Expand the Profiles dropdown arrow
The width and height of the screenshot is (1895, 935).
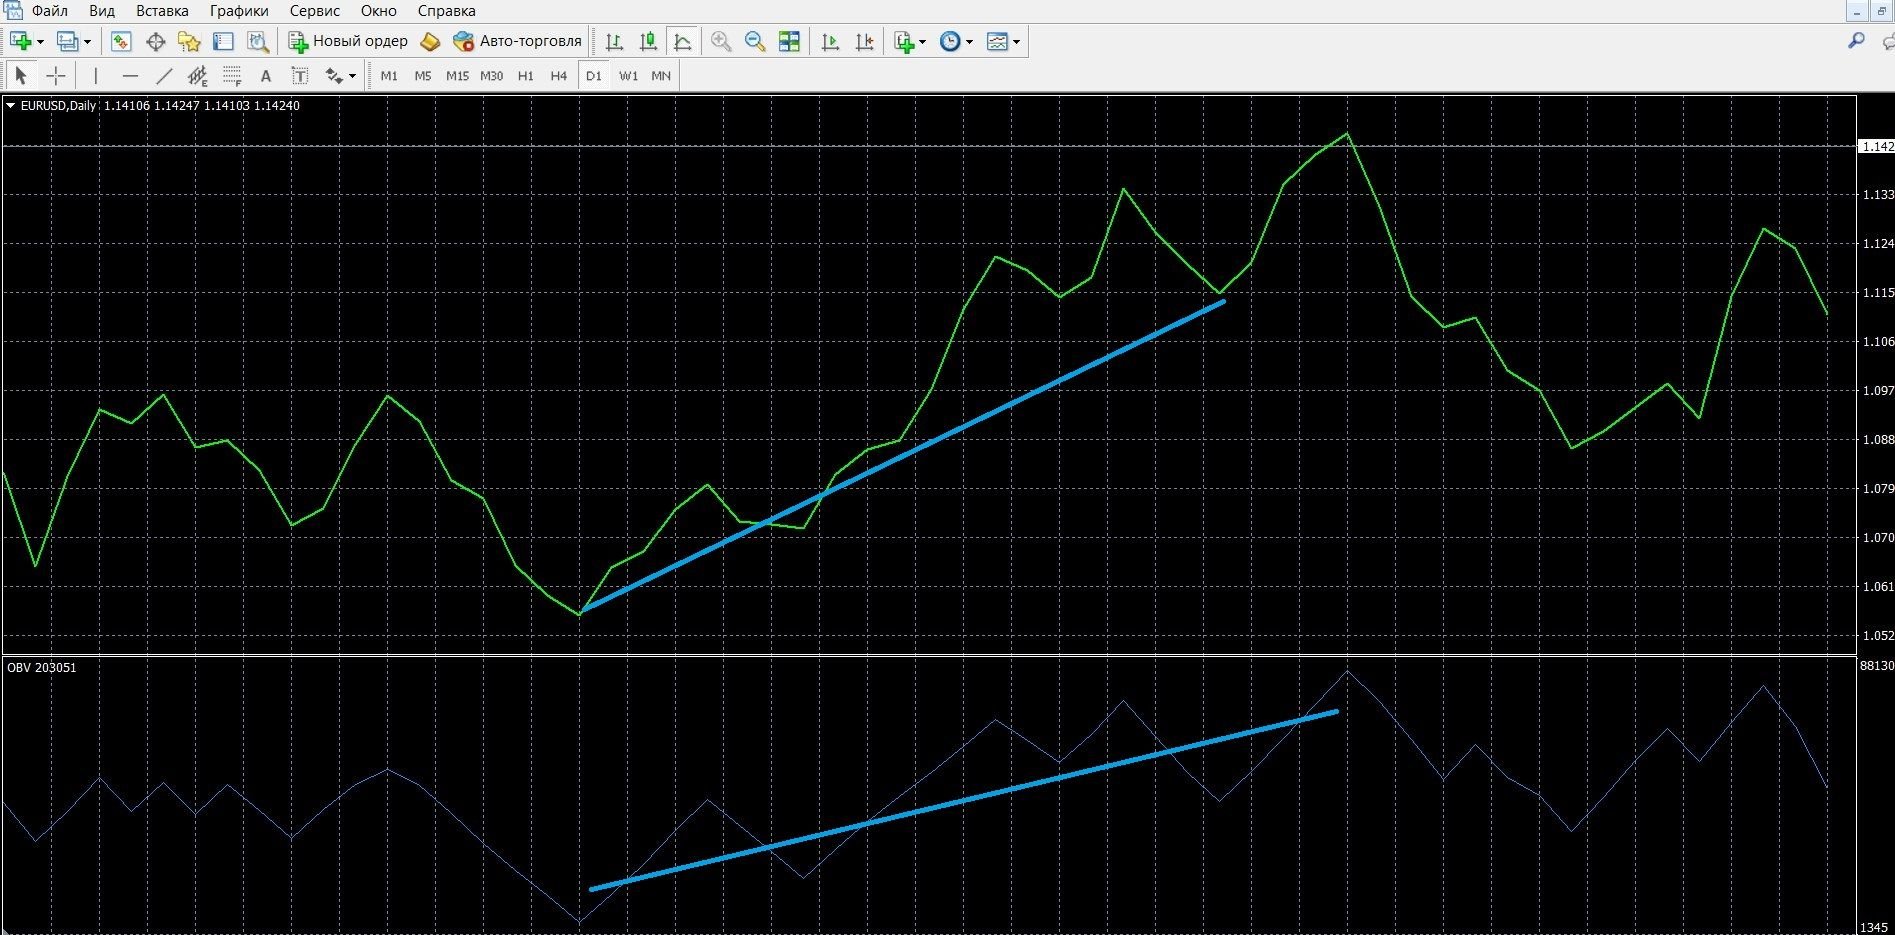tap(87, 42)
